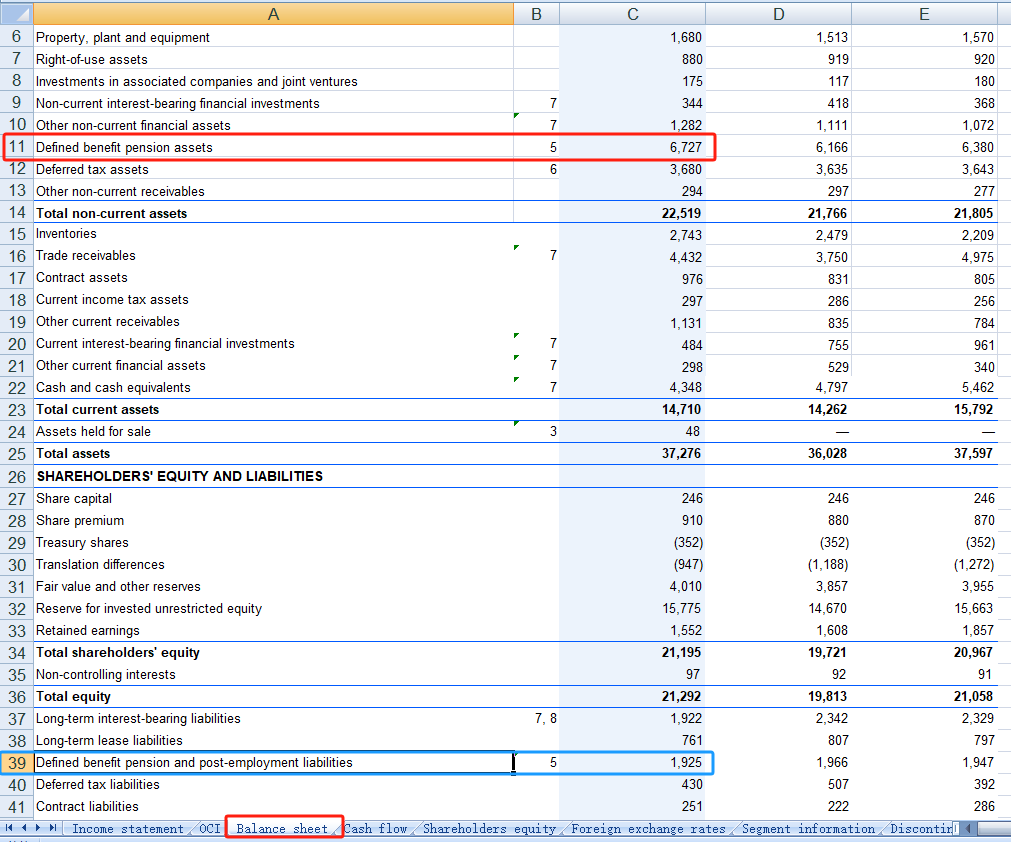Open the Cash flow sheet tab

click(x=375, y=828)
